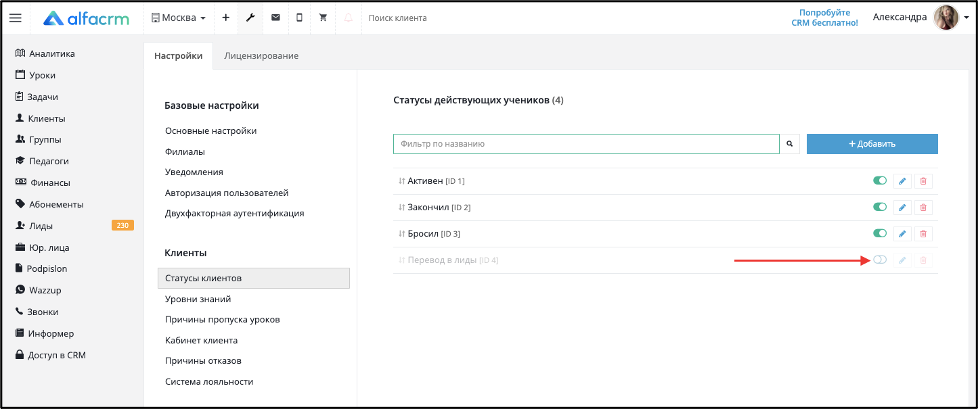This screenshot has width=979, height=410.
Task: Click the filter search magnifier button
Action: (790, 144)
